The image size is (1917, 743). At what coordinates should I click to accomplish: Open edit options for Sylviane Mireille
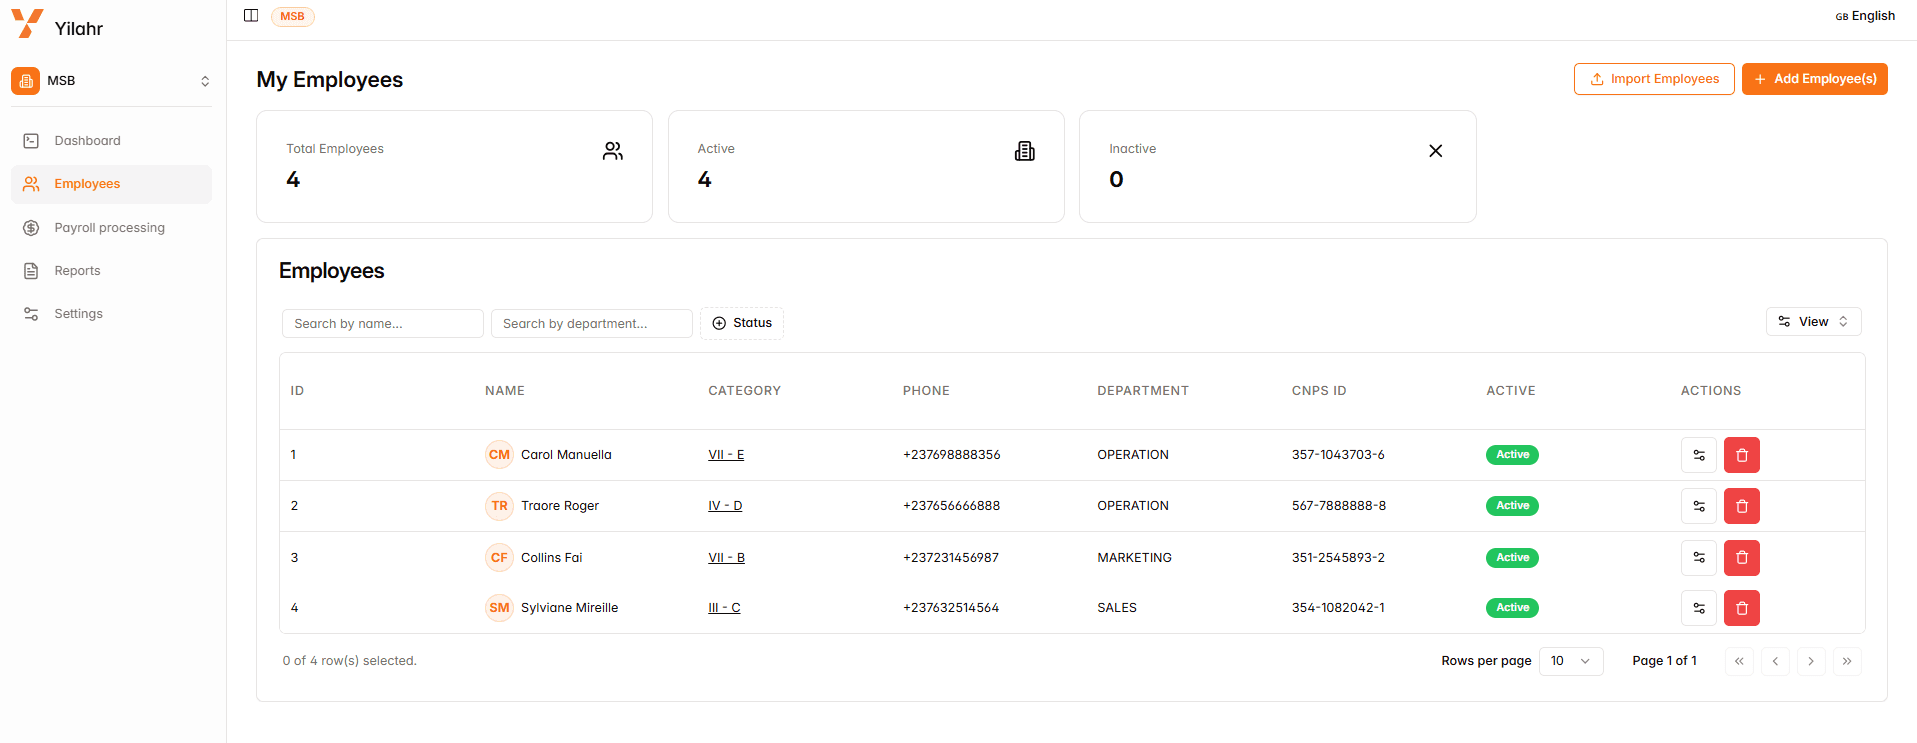pyautogui.click(x=1698, y=608)
